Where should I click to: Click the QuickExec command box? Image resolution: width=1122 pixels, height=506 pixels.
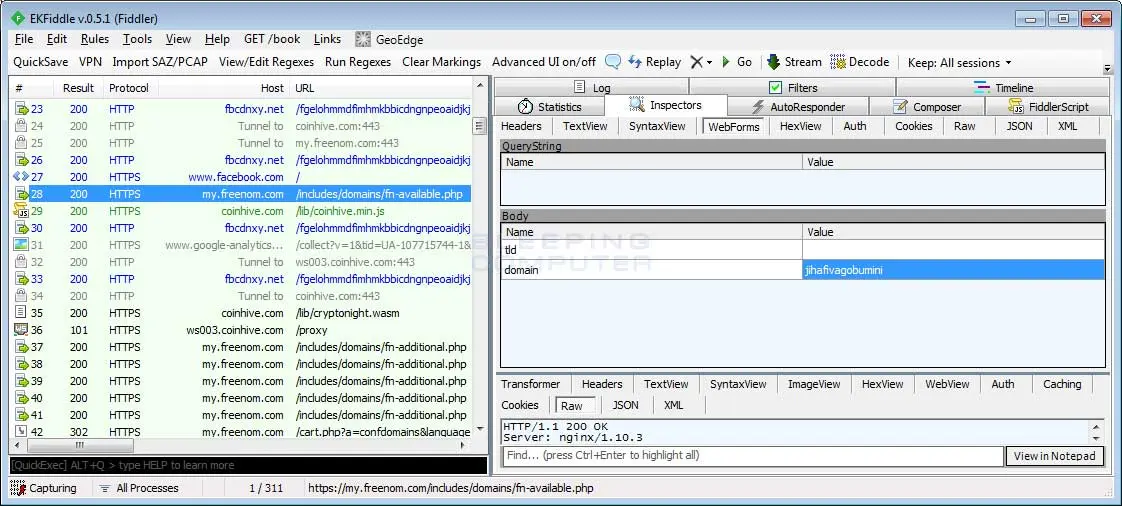pos(248,465)
